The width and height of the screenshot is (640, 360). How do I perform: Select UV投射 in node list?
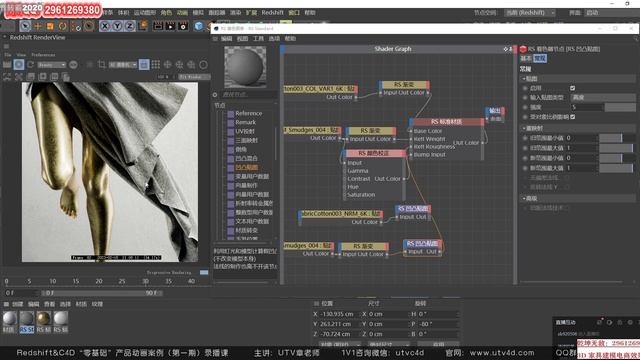(x=245, y=131)
